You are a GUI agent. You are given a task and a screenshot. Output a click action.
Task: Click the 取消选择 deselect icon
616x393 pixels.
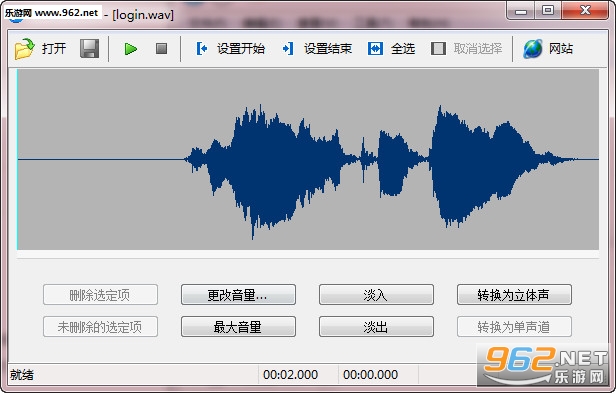coord(438,49)
